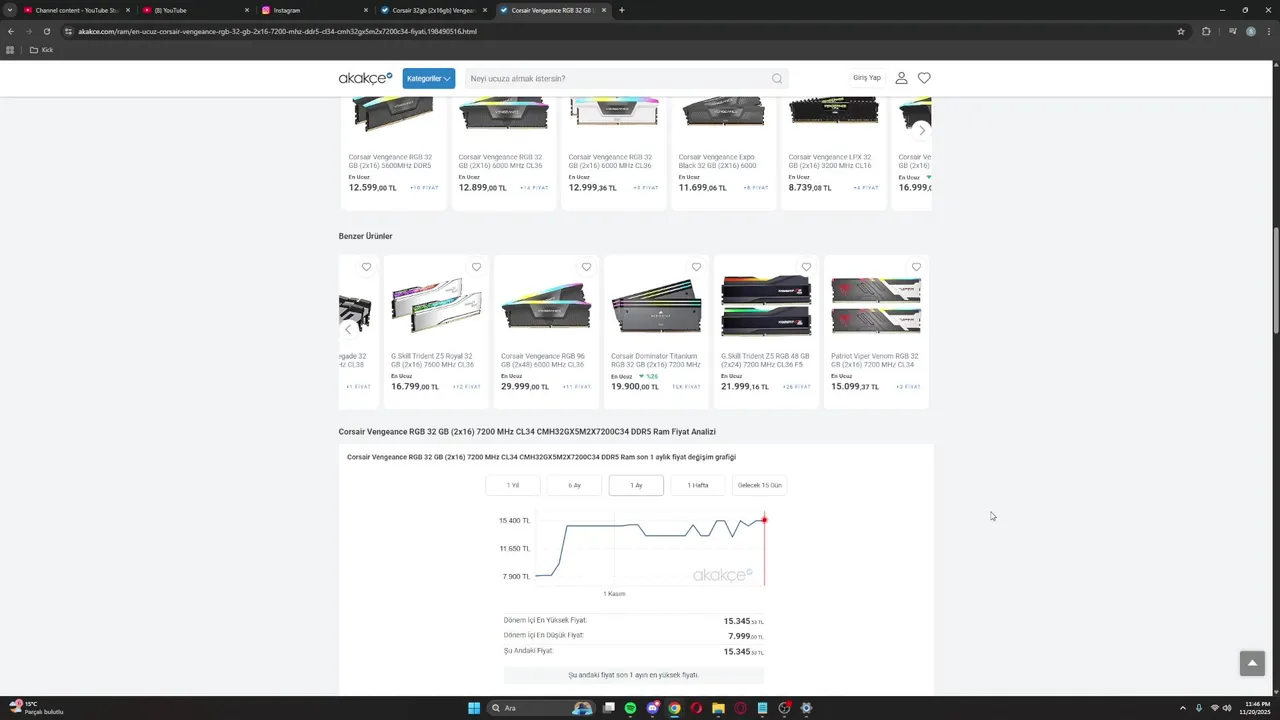Image resolution: width=1280 pixels, height=720 pixels.
Task: Click the G.Skill Trident Z5 RGB 48 GB image
Action: coord(766,306)
